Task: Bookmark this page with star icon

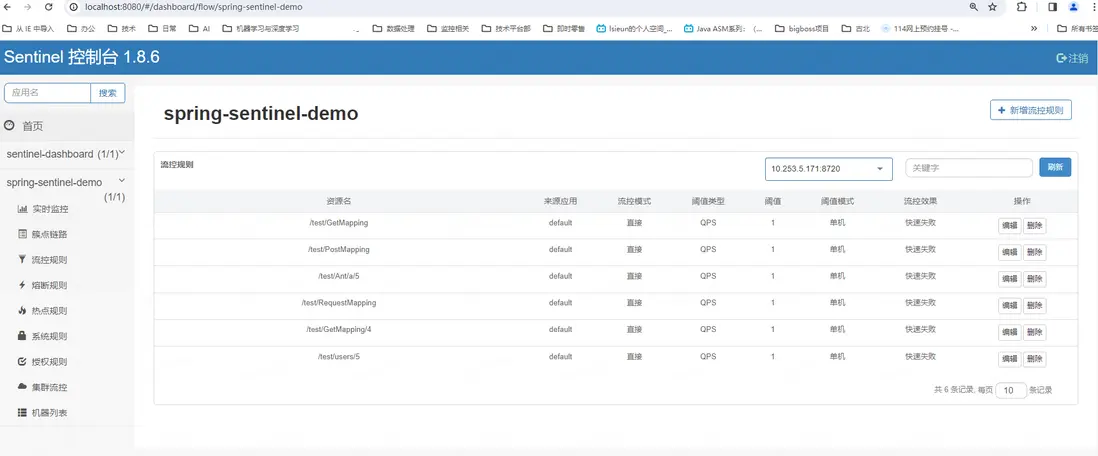Action: click(x=992, y=7)
